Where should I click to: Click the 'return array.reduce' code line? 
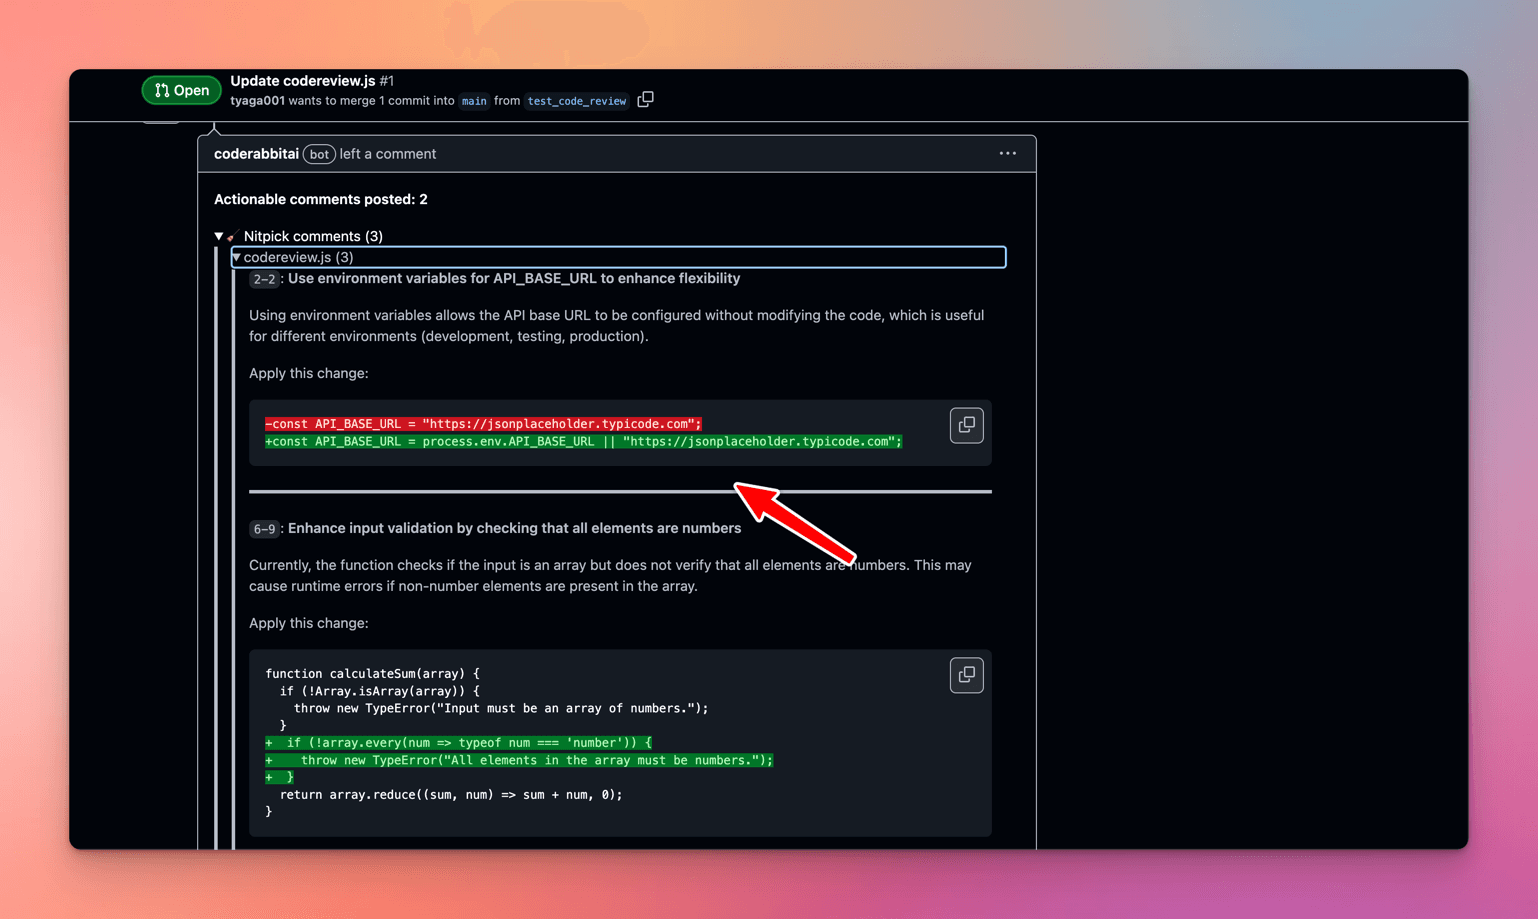click(451, 795)
